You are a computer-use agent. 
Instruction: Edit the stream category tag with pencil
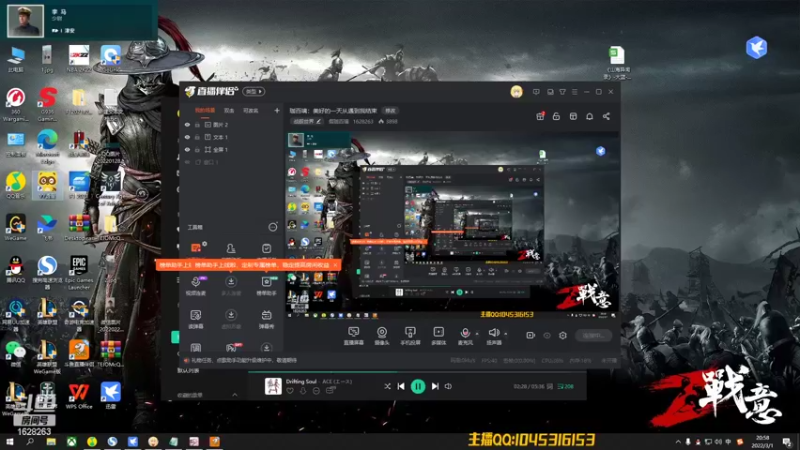click(307, 121)
